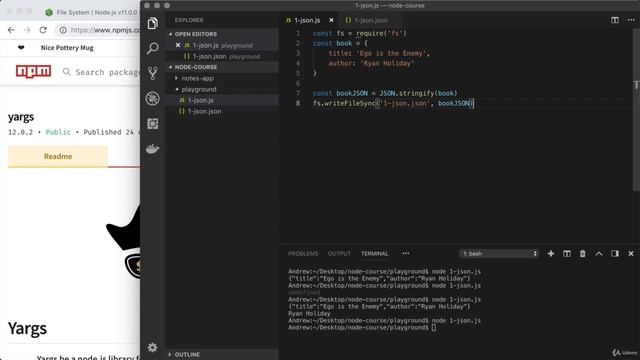
Task: Click the Public label on yargs page
Action: [x=58, y=132]
